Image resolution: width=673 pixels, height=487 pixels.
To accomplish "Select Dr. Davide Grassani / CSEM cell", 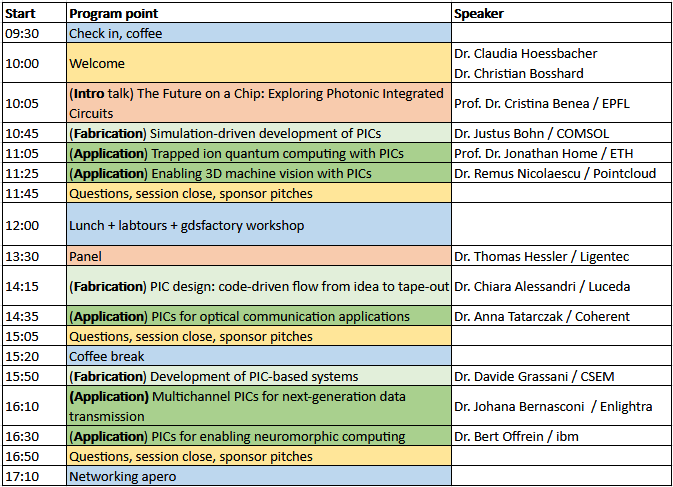I will coord(561,376).
